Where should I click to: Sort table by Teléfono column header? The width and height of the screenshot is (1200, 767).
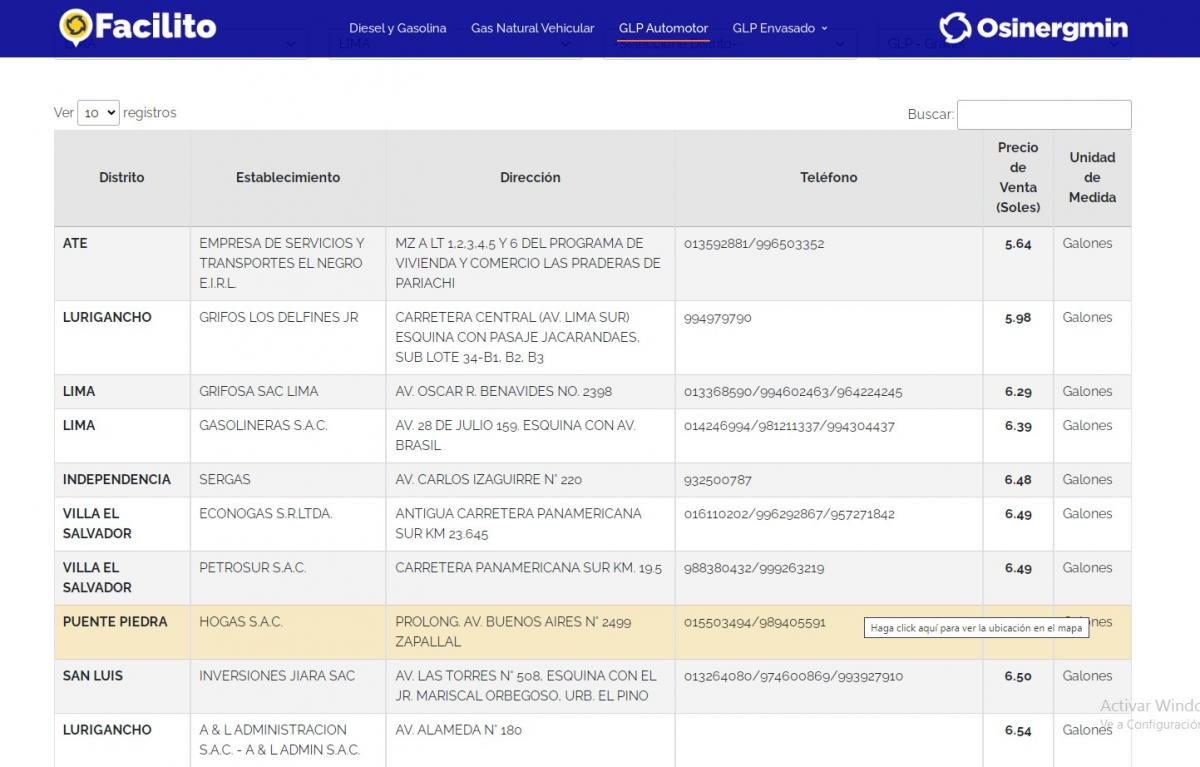pos(829,178)
